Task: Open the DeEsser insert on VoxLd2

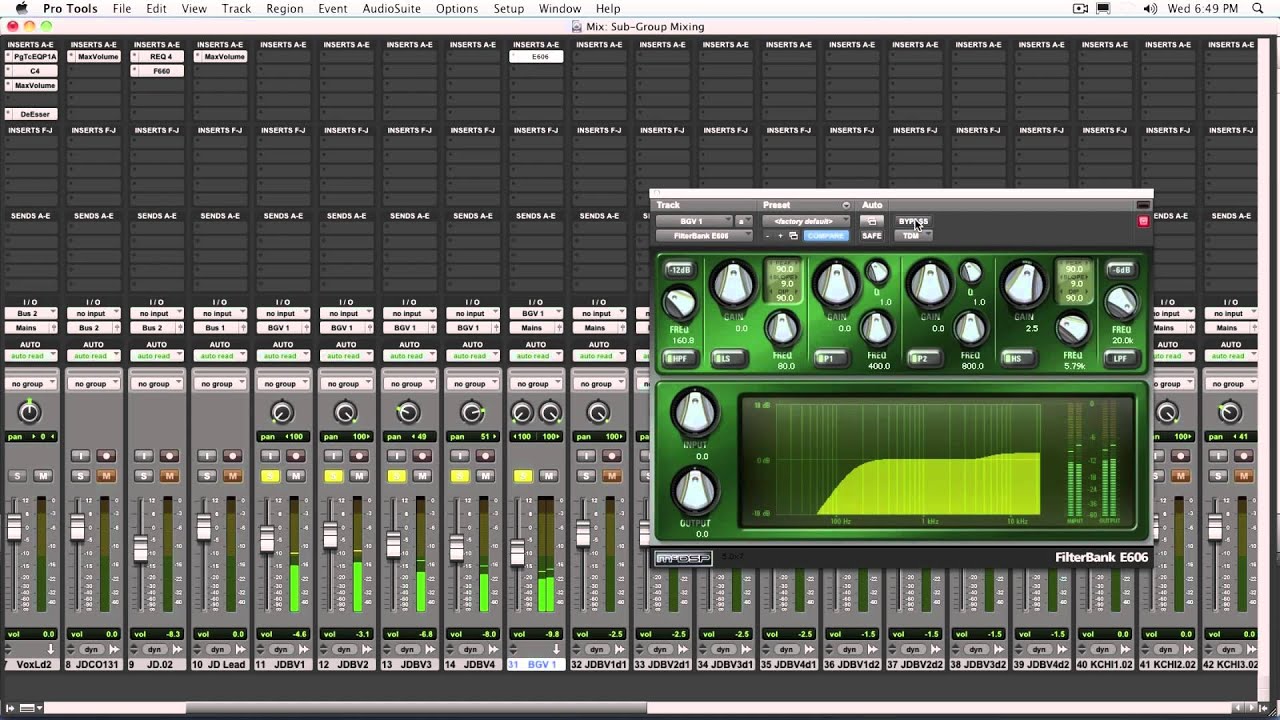Action: [34, 114]
